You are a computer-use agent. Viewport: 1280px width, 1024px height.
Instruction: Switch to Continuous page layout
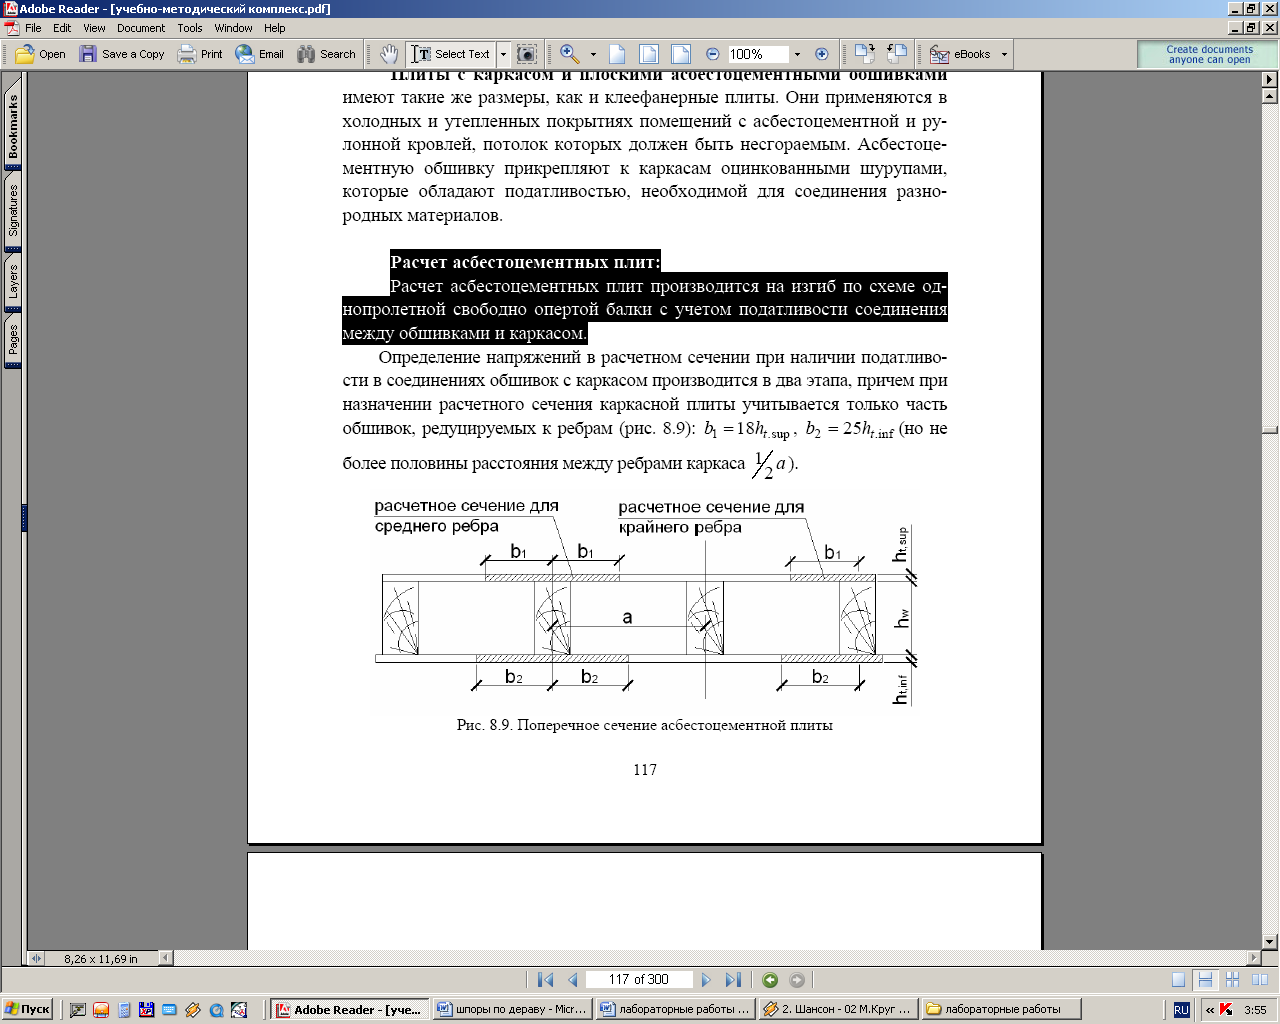[x=1205, y=980]
